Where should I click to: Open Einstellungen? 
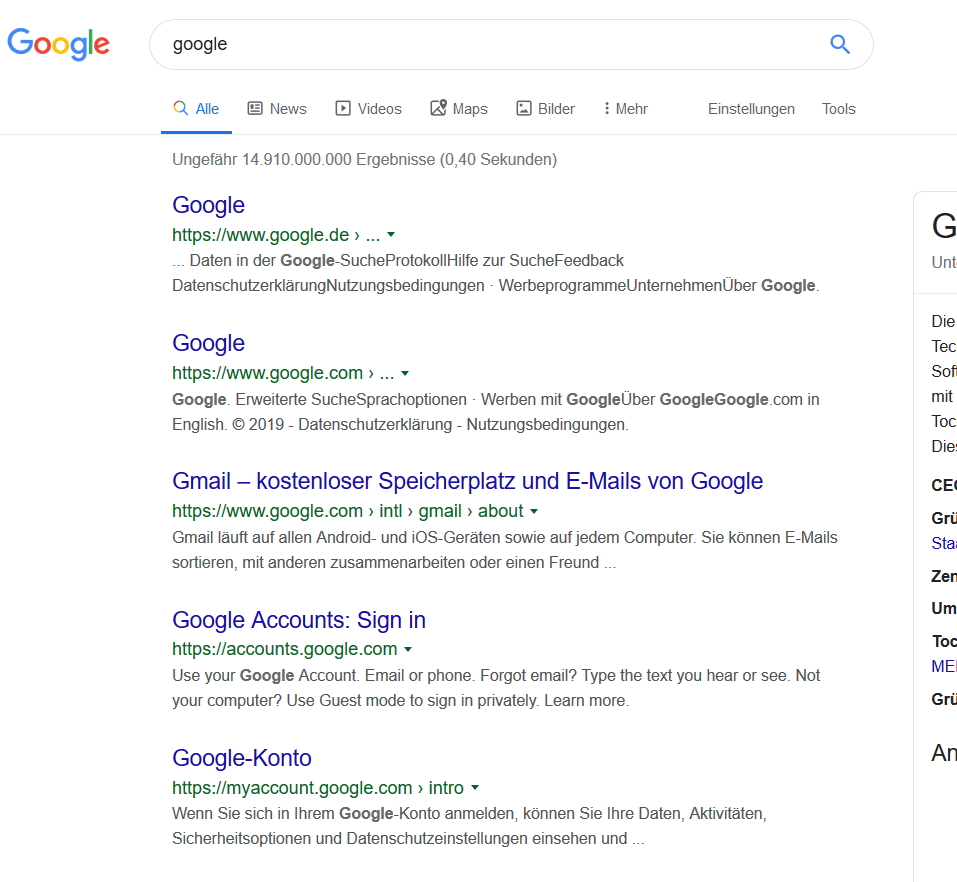tap(751, 109)
